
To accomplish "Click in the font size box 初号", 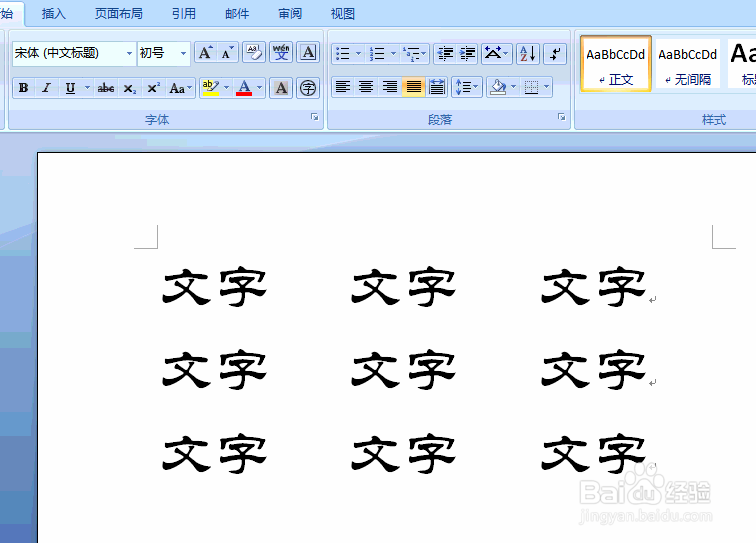I will [157, 53].
